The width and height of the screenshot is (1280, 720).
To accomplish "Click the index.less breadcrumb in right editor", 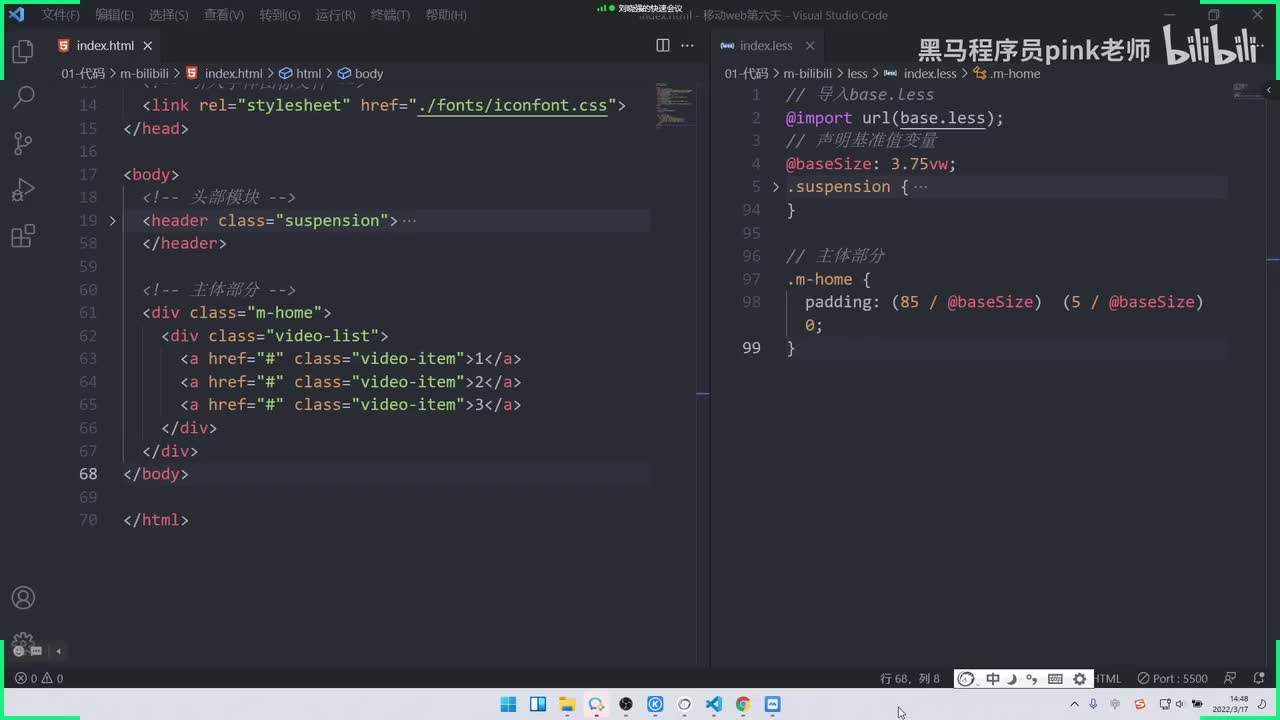I will pos(921,74).
